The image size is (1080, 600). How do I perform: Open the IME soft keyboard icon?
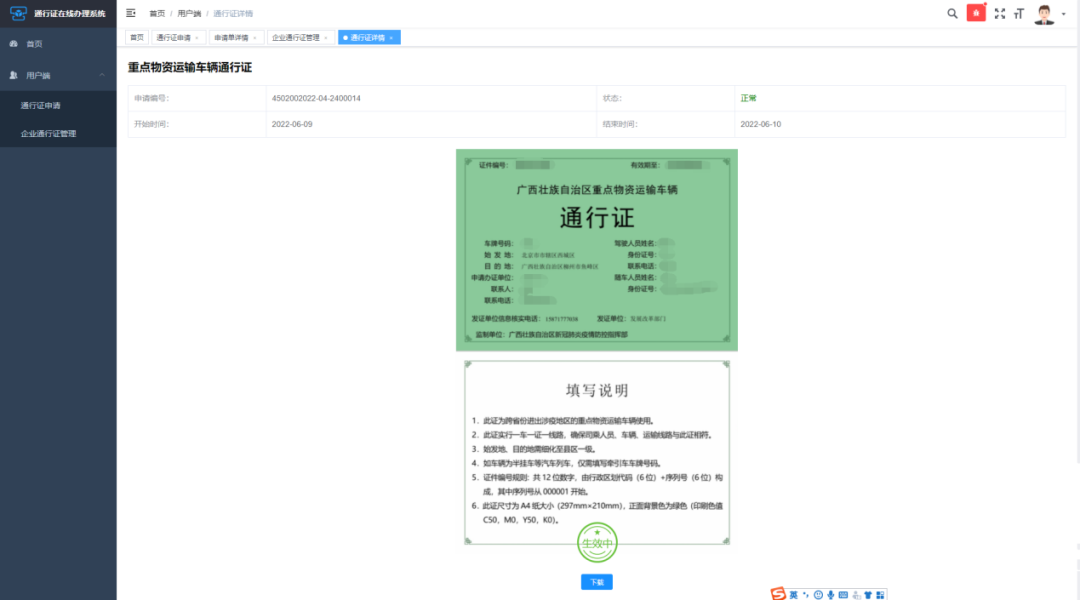(843, 594)
